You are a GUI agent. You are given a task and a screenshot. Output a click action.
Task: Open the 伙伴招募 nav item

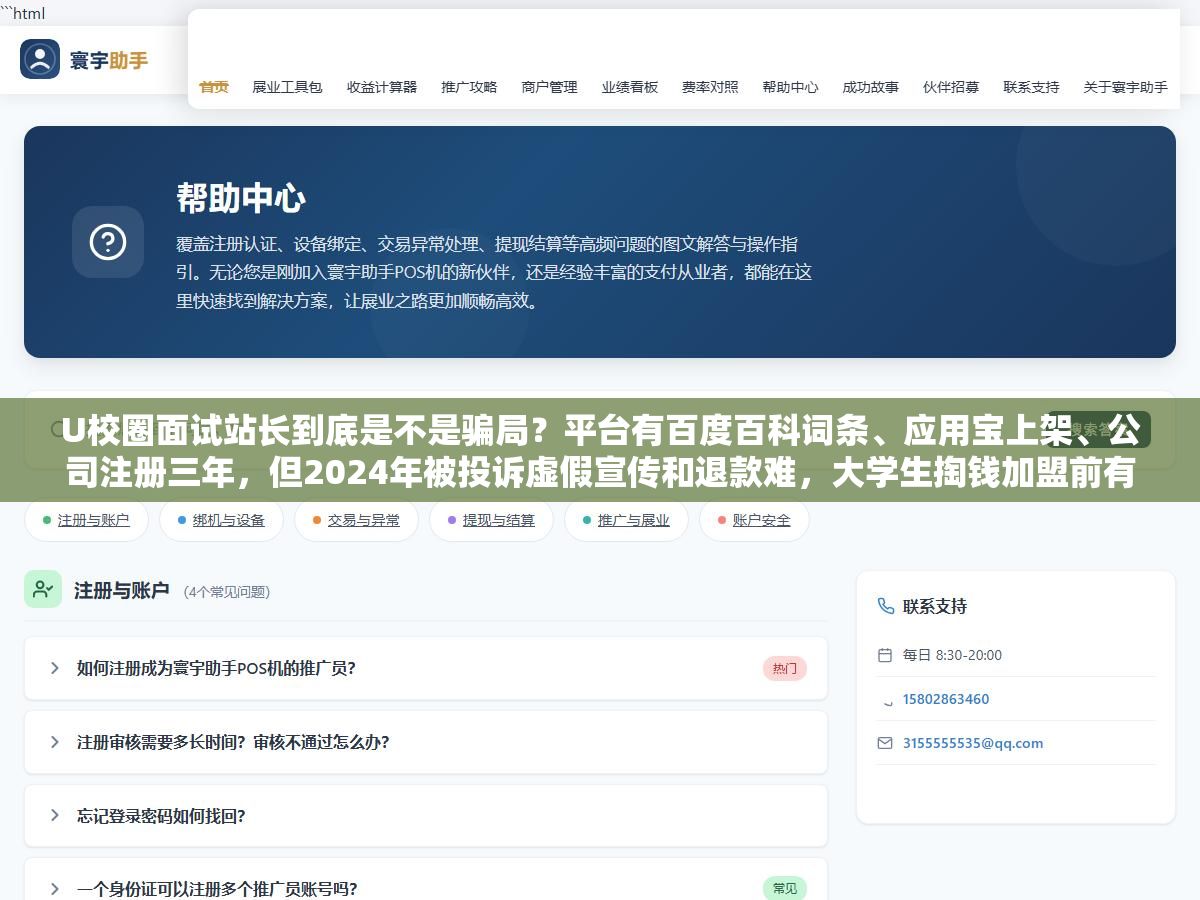pos(951,87)
